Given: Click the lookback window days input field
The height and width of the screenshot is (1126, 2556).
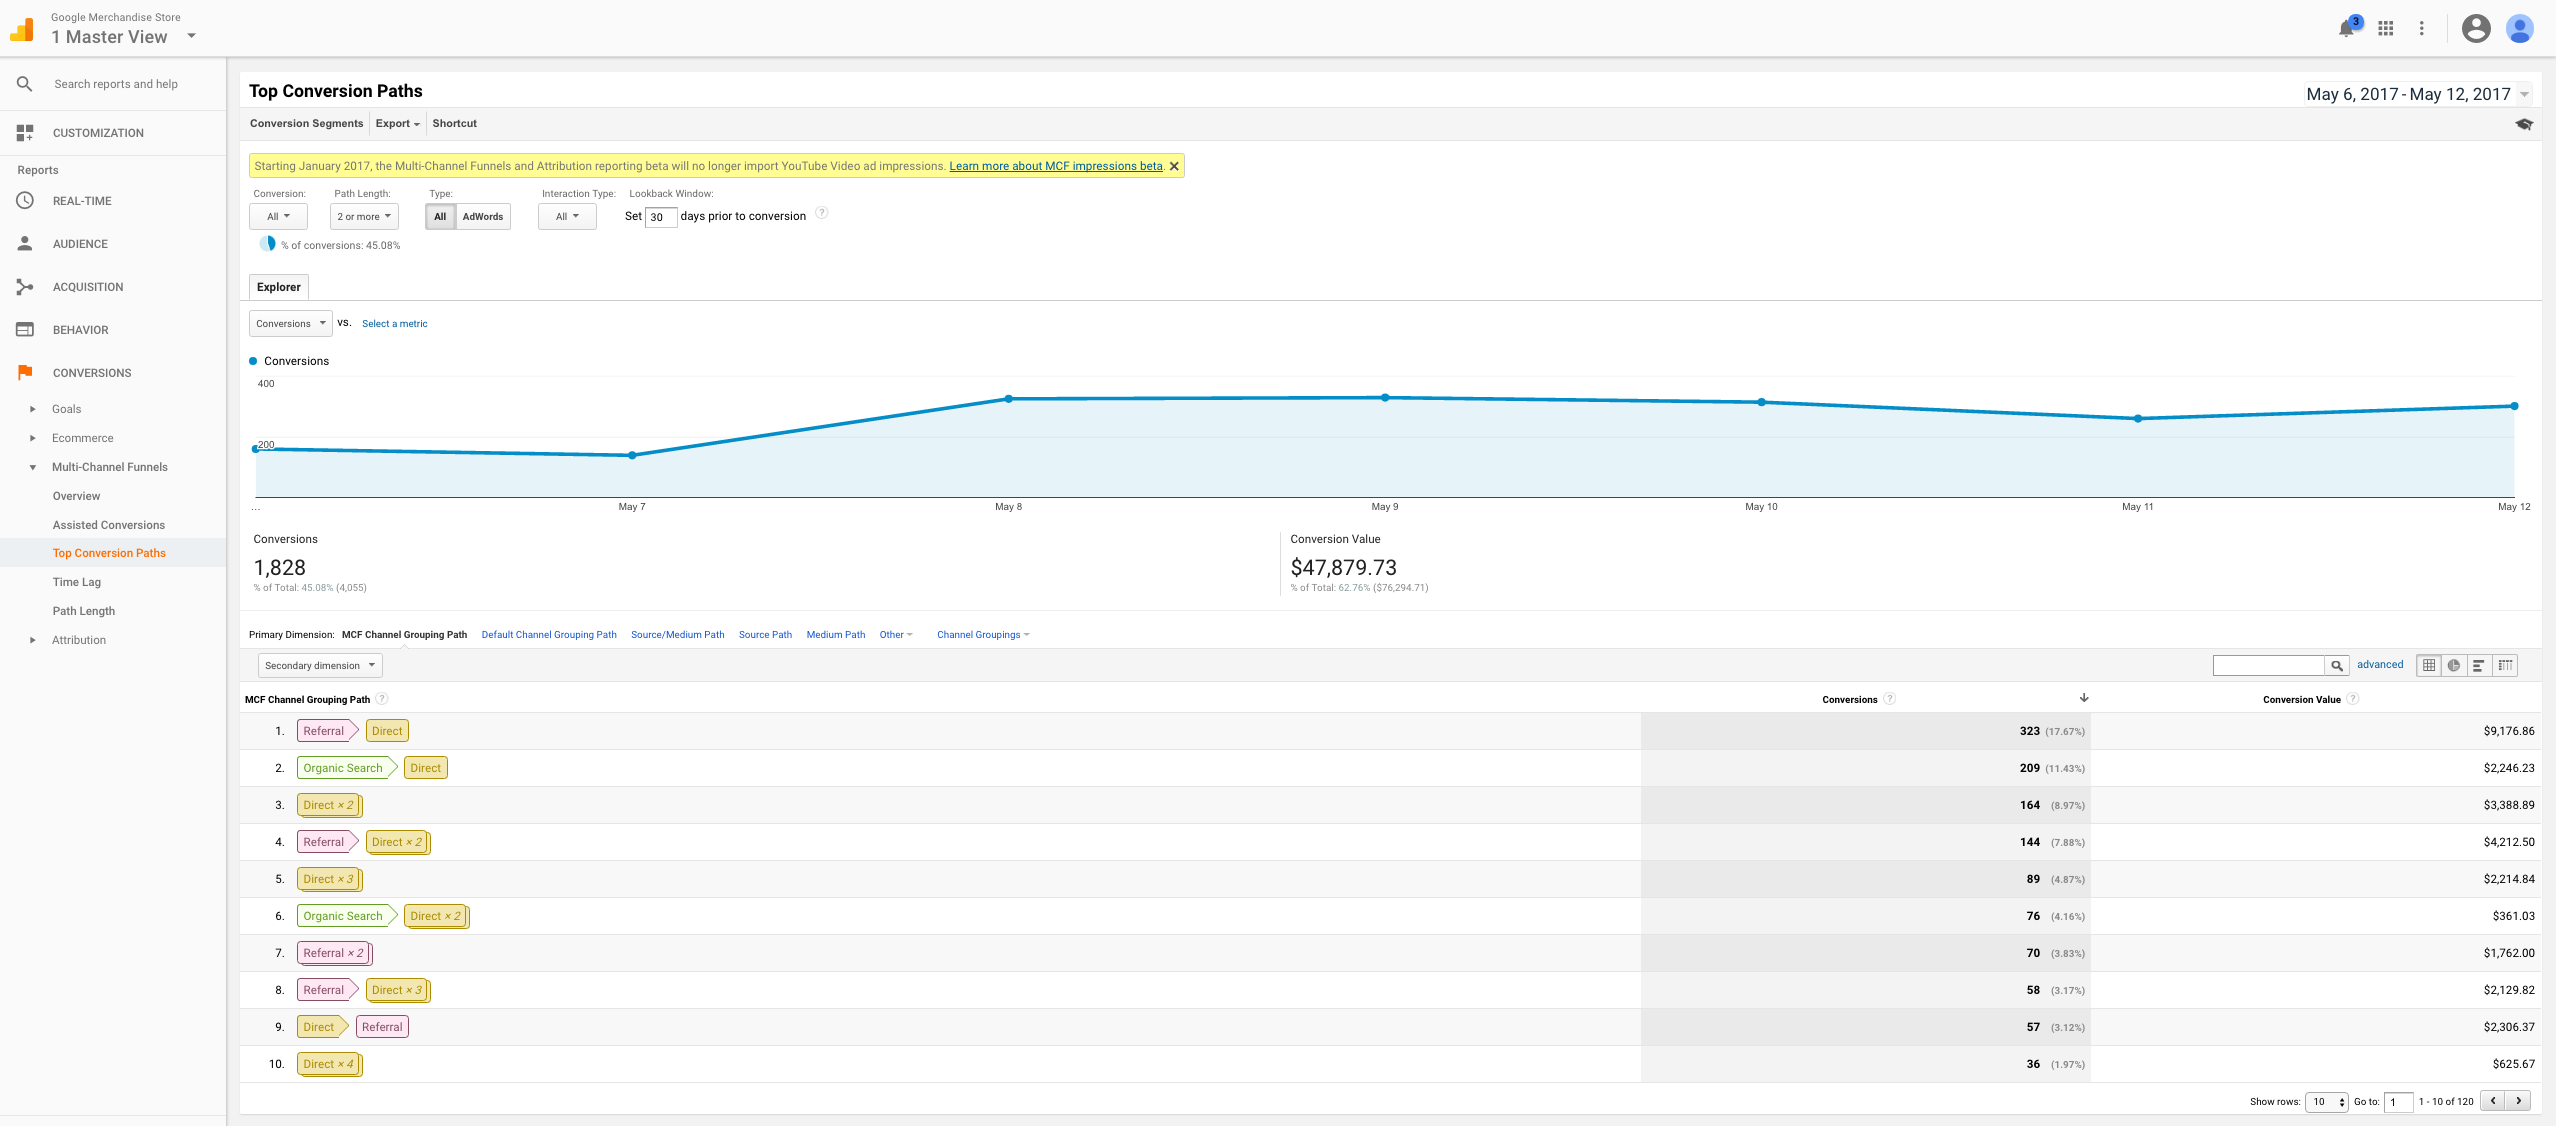Looking at the screenshot, I should 660,217.
